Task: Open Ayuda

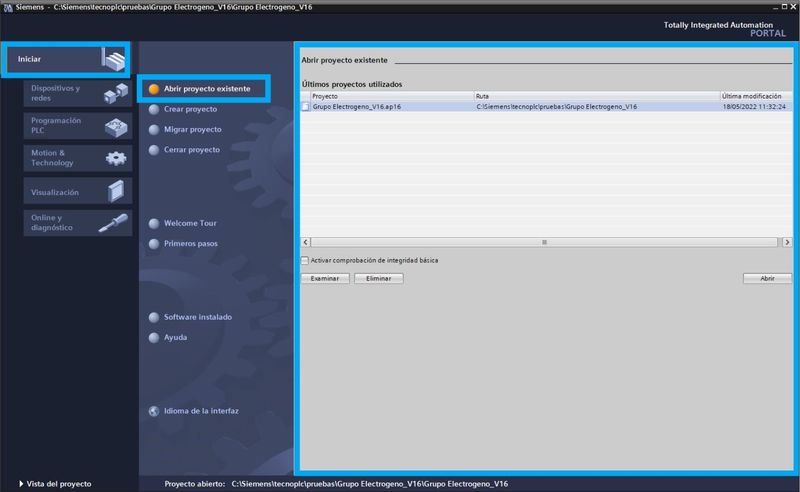Action: tap(175, 337)
